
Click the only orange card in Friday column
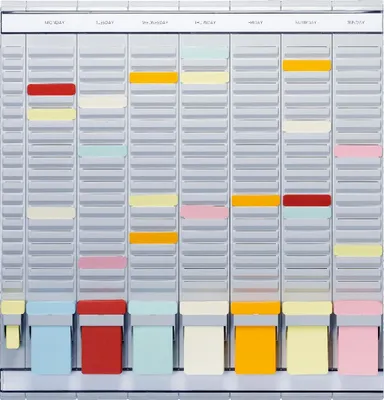(x=256, y=201)
